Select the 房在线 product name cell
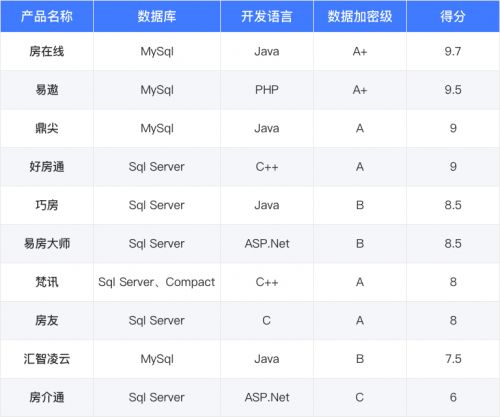This screenshot has width=500, height=417. pos(47,51)
